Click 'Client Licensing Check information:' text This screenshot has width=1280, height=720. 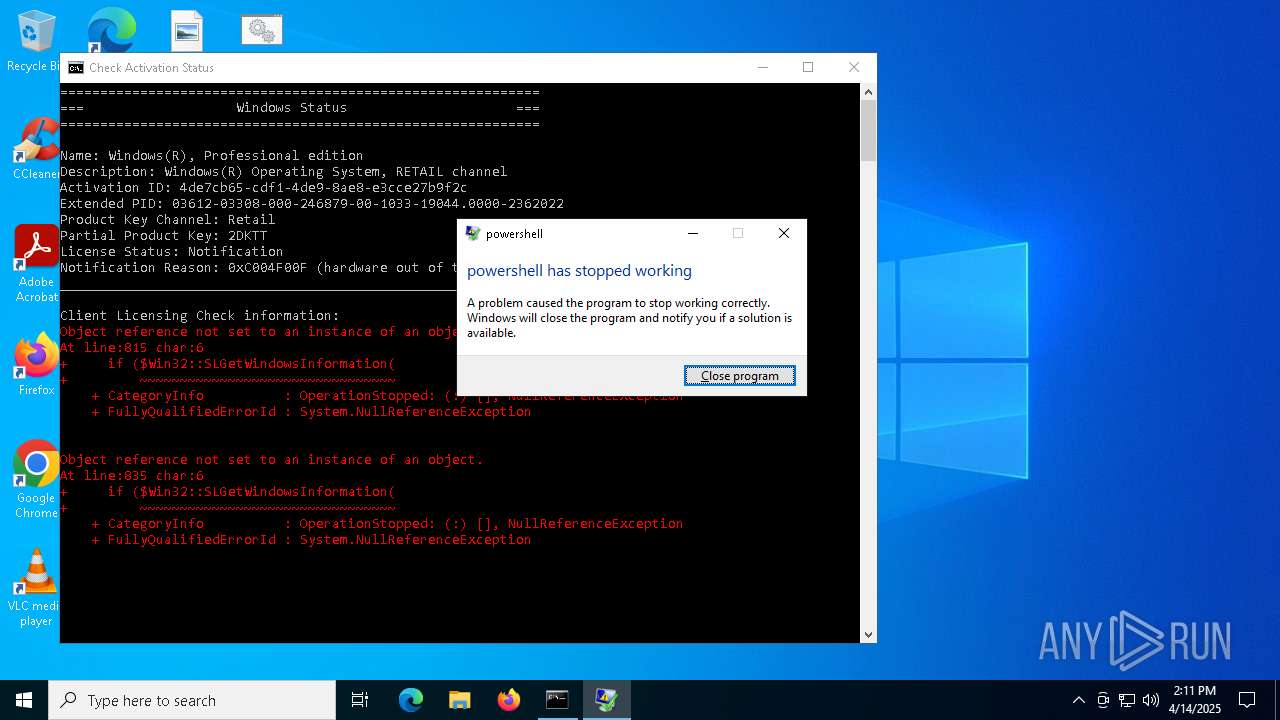click(200, 316)
